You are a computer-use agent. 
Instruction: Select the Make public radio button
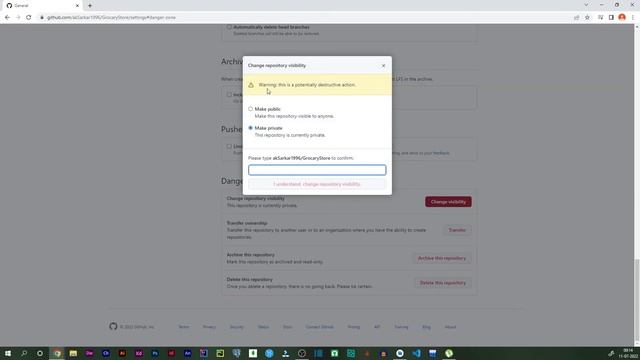tap(251, 109)
